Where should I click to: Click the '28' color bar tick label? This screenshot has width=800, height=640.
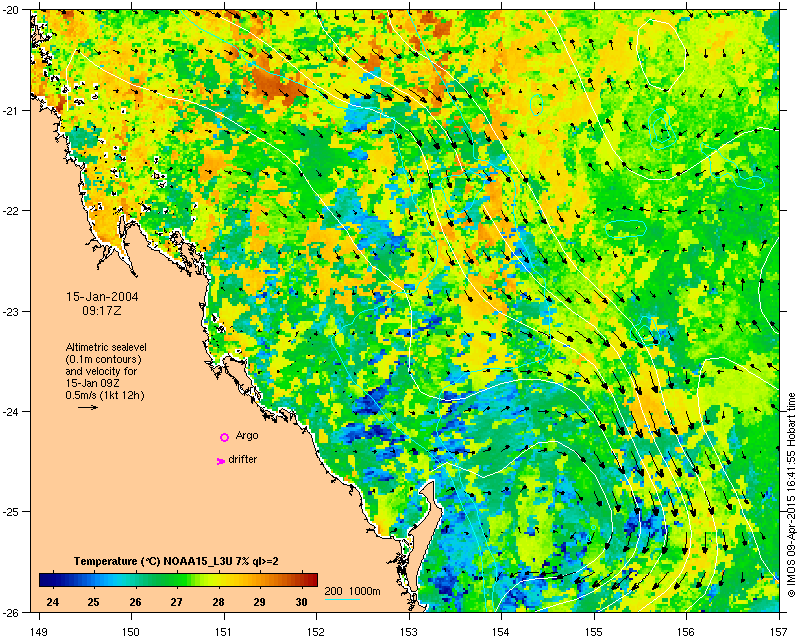pos(218,602)
